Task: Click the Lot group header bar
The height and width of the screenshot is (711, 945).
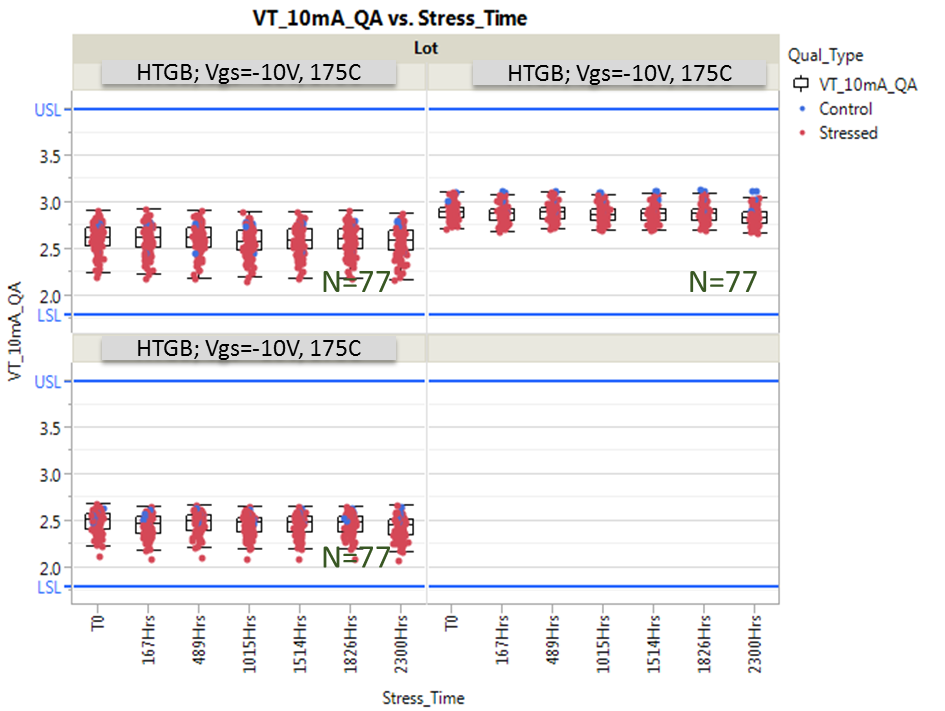Action: pos(425,47)
